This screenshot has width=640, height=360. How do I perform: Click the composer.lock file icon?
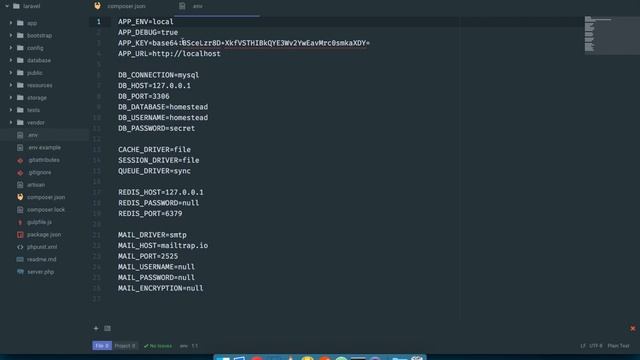(20, 210)
